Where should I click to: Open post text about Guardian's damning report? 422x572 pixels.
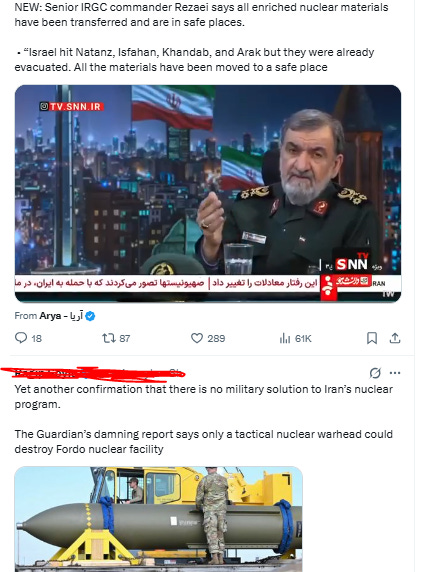point(204,441)
